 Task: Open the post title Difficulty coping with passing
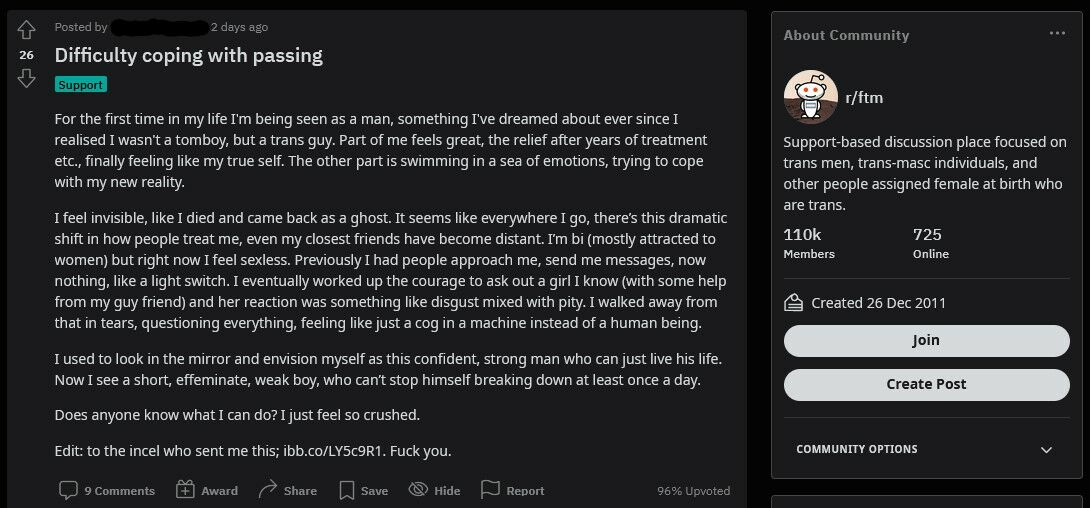(188, 56)
